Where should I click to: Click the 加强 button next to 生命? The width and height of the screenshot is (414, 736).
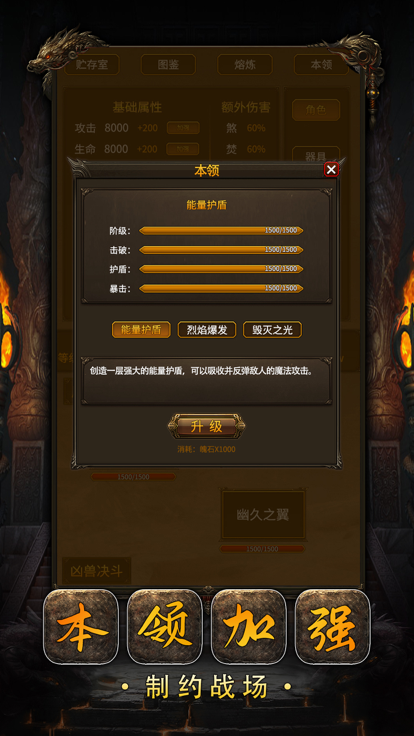(x=183, y=149)
